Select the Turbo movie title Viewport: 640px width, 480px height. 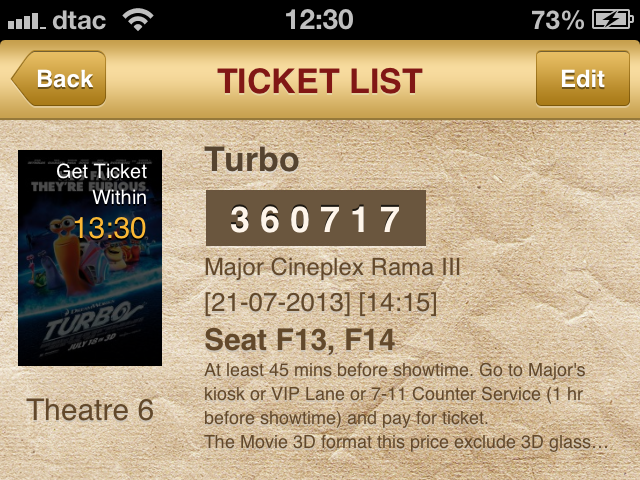coord(251,160)
